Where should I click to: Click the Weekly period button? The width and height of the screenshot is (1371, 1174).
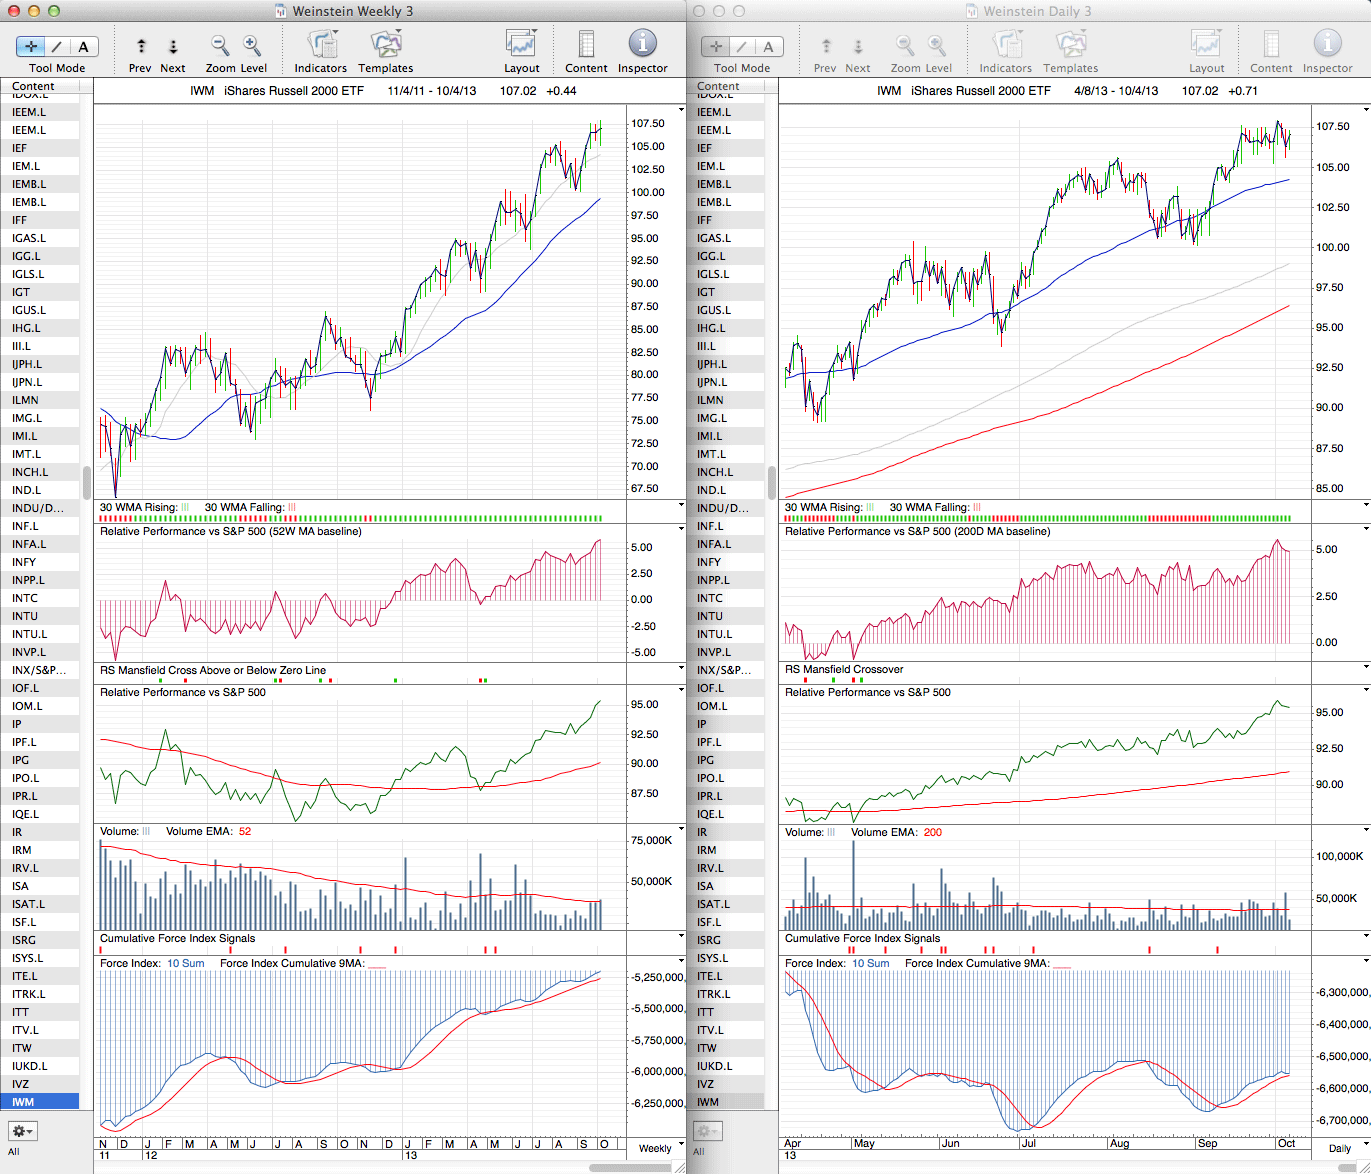(x=655, y=1148)
